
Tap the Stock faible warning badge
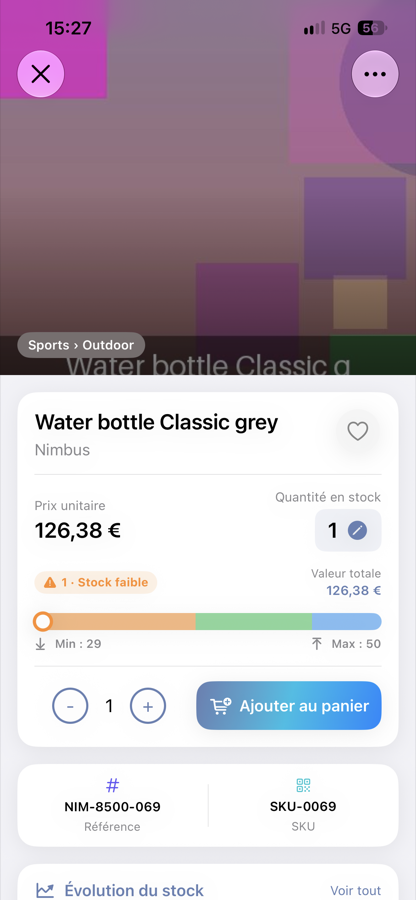point(96,582)
